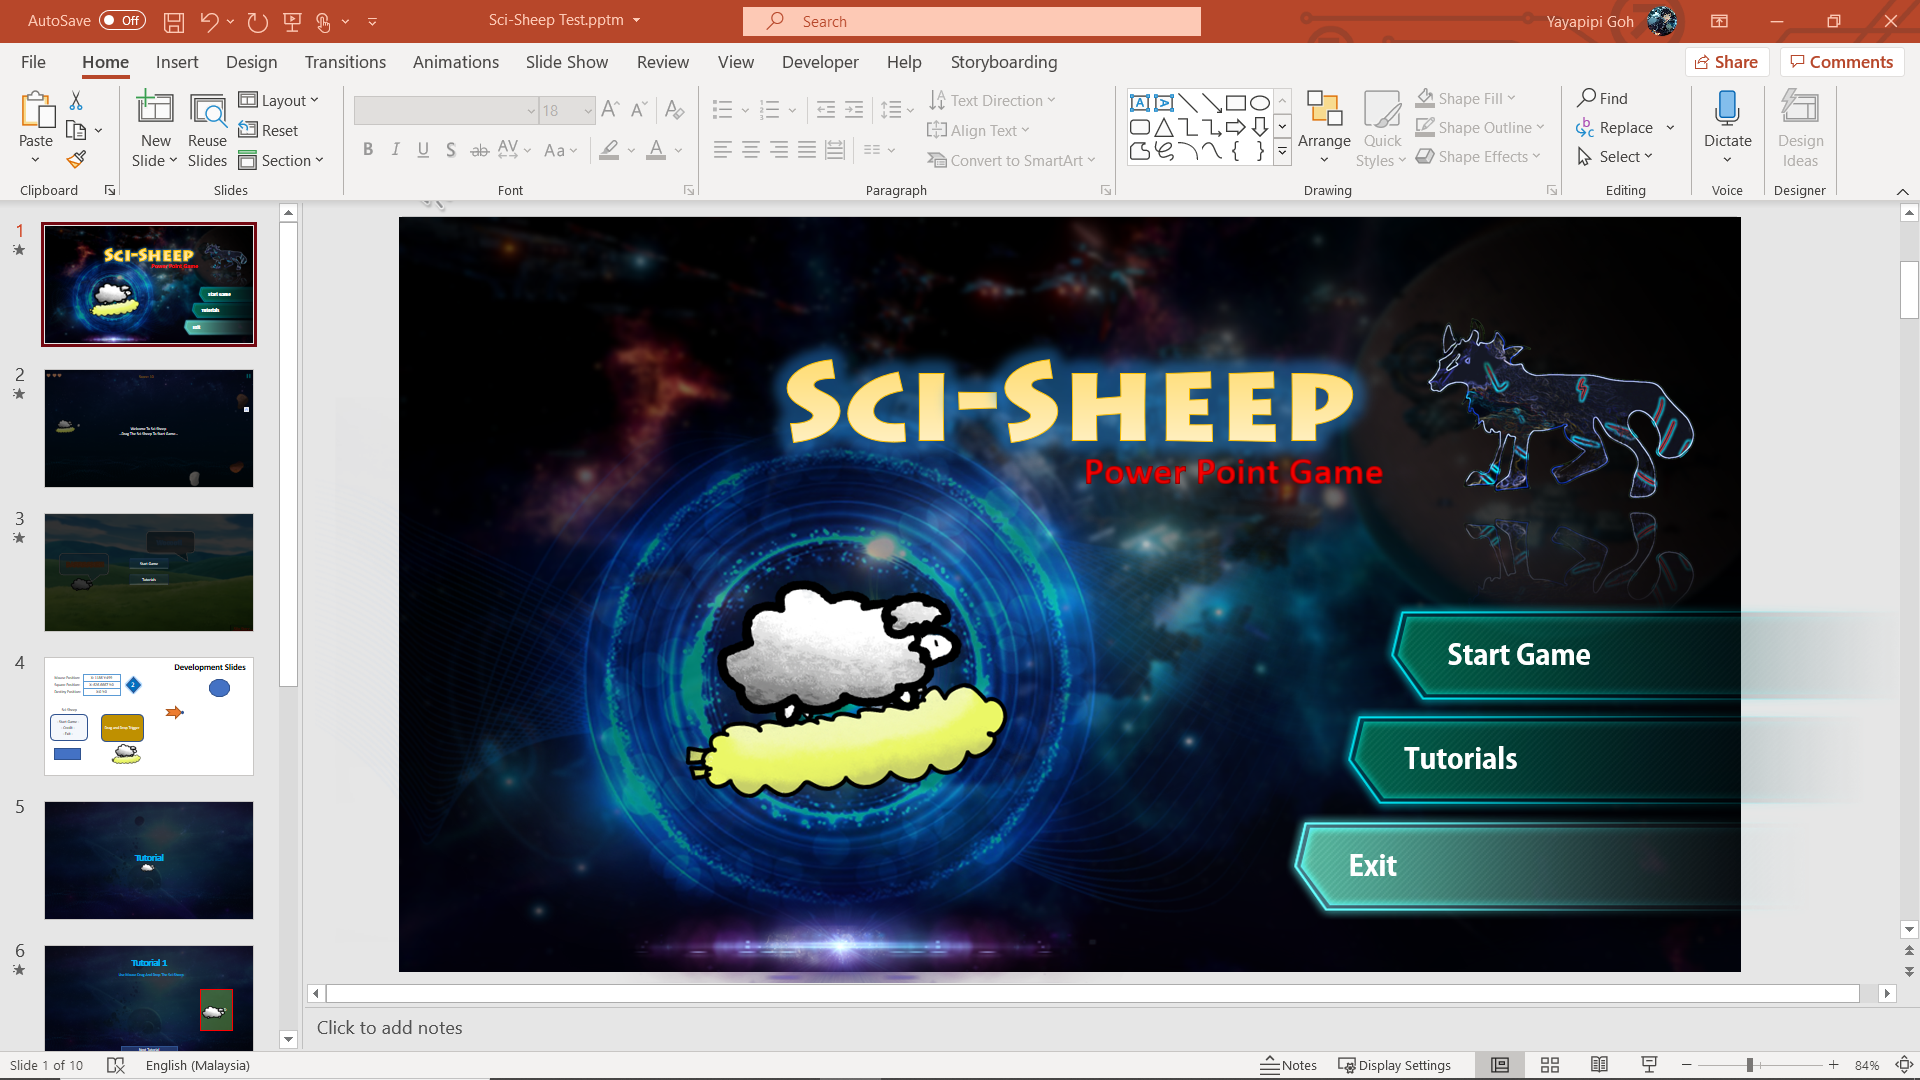Start Dictate microphone
The image size is (1920, 1080).
point(1727,120)
